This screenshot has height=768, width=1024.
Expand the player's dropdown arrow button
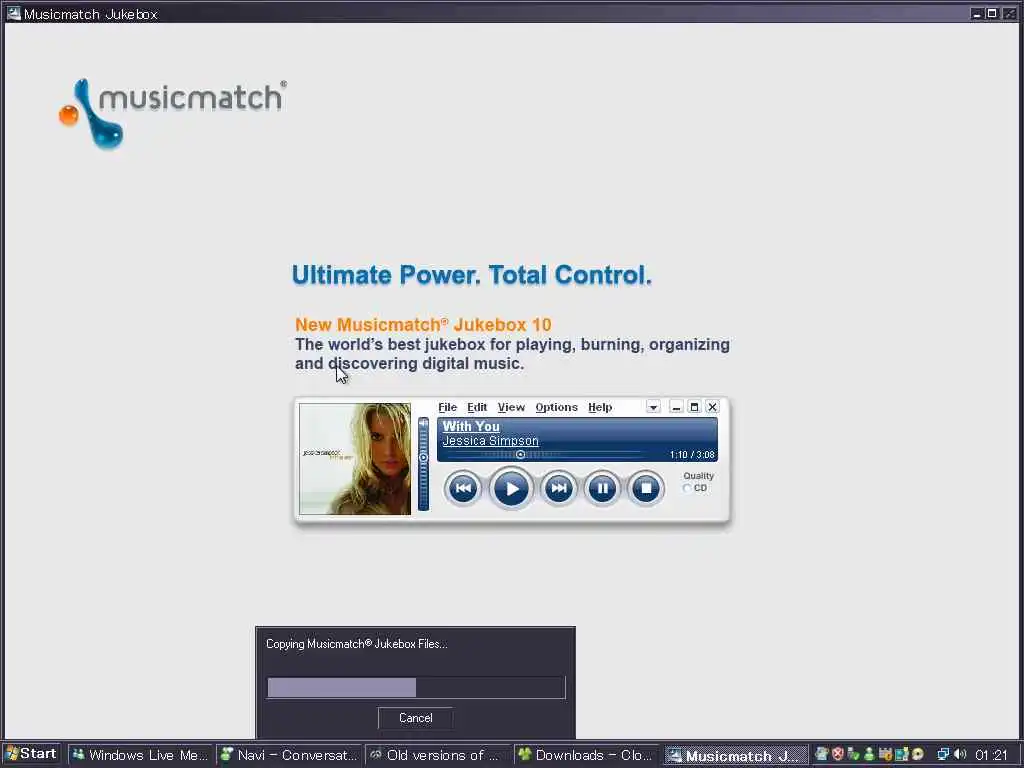652,407
